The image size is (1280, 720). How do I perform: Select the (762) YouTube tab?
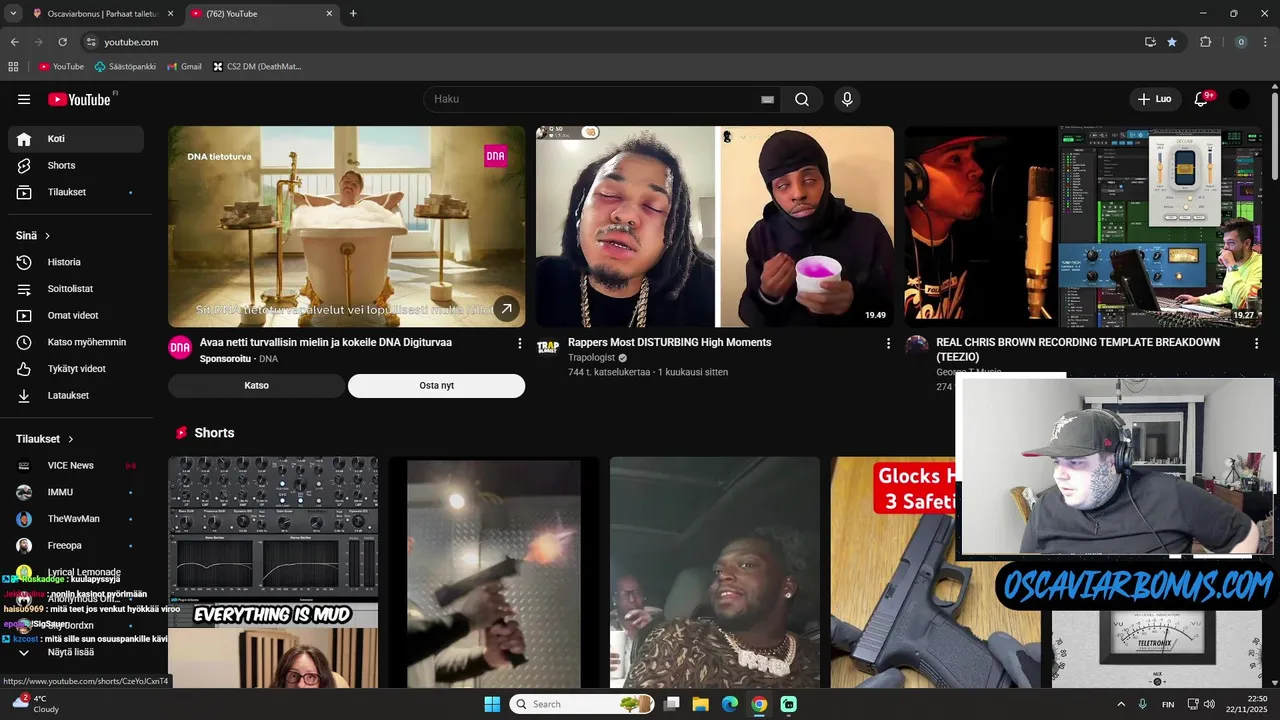(x=261, y=13)
